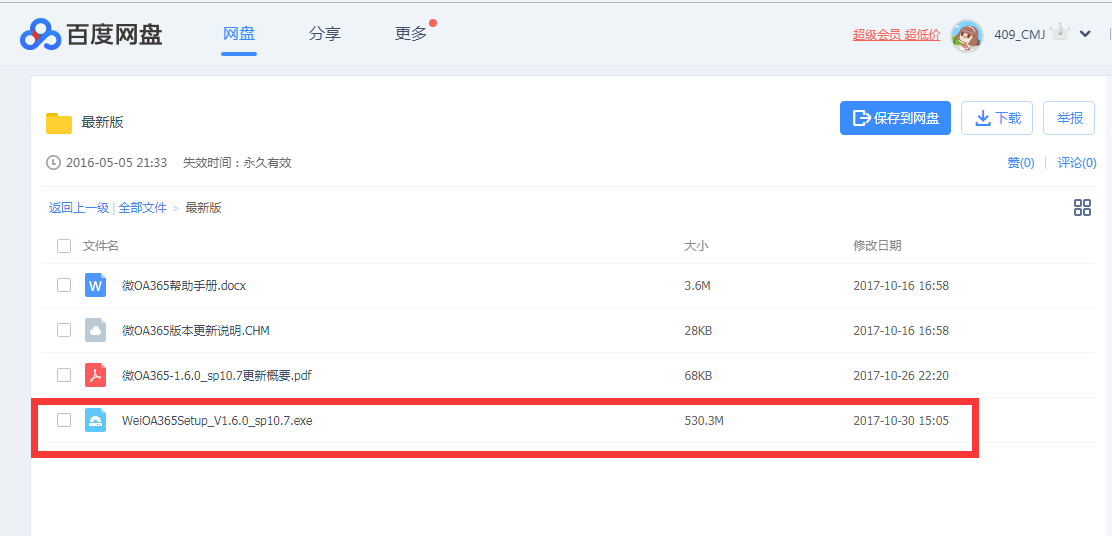Click the PDF icon for 更新概要.pdf

(95, 375)
